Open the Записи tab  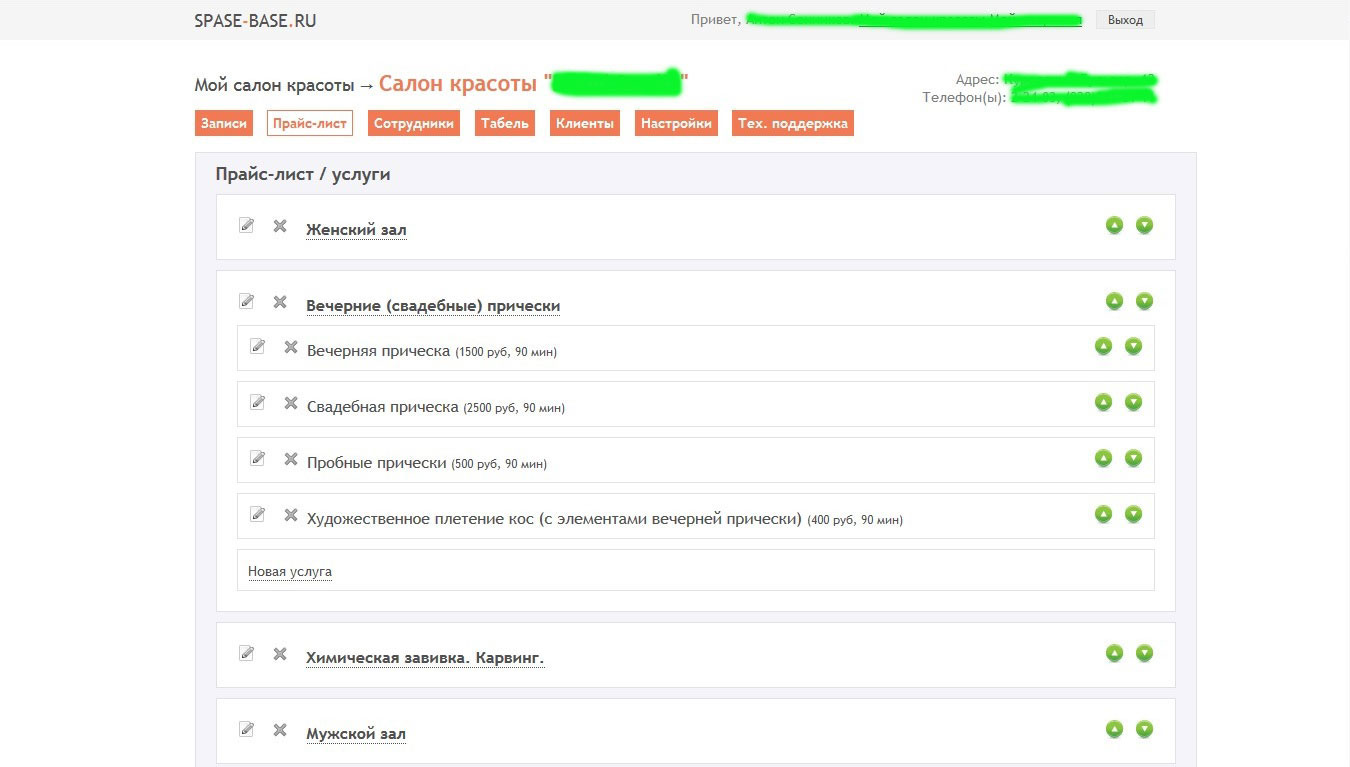click(224, 123)
